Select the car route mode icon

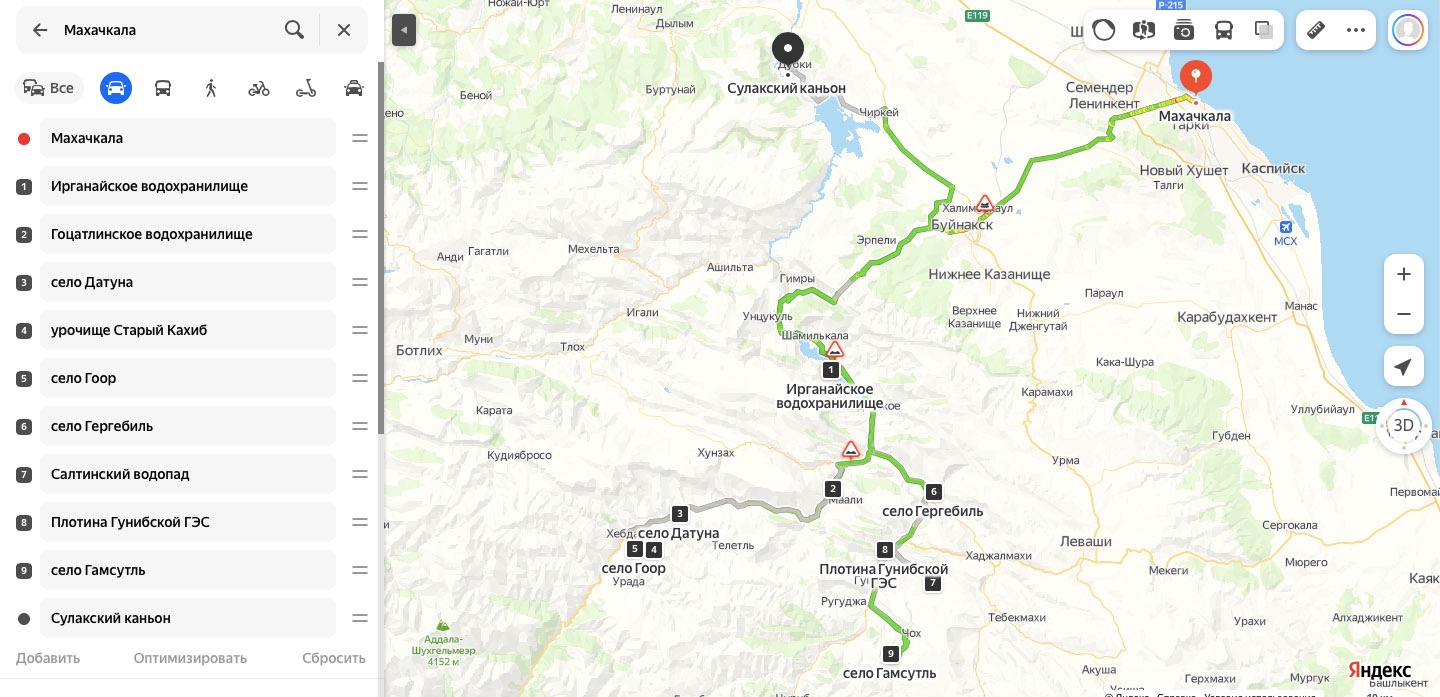[x=116, y=88]
